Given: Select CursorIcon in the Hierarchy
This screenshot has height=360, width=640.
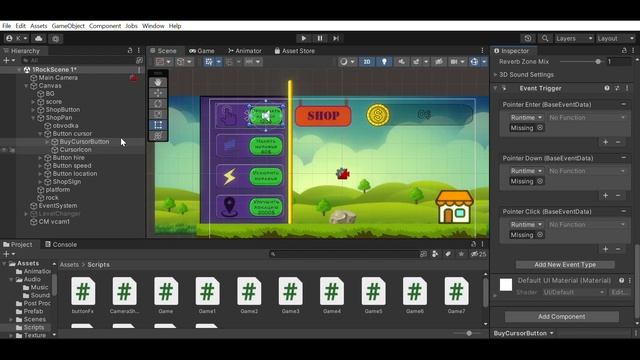Looking at the screenshot, I should coord(75,149).
